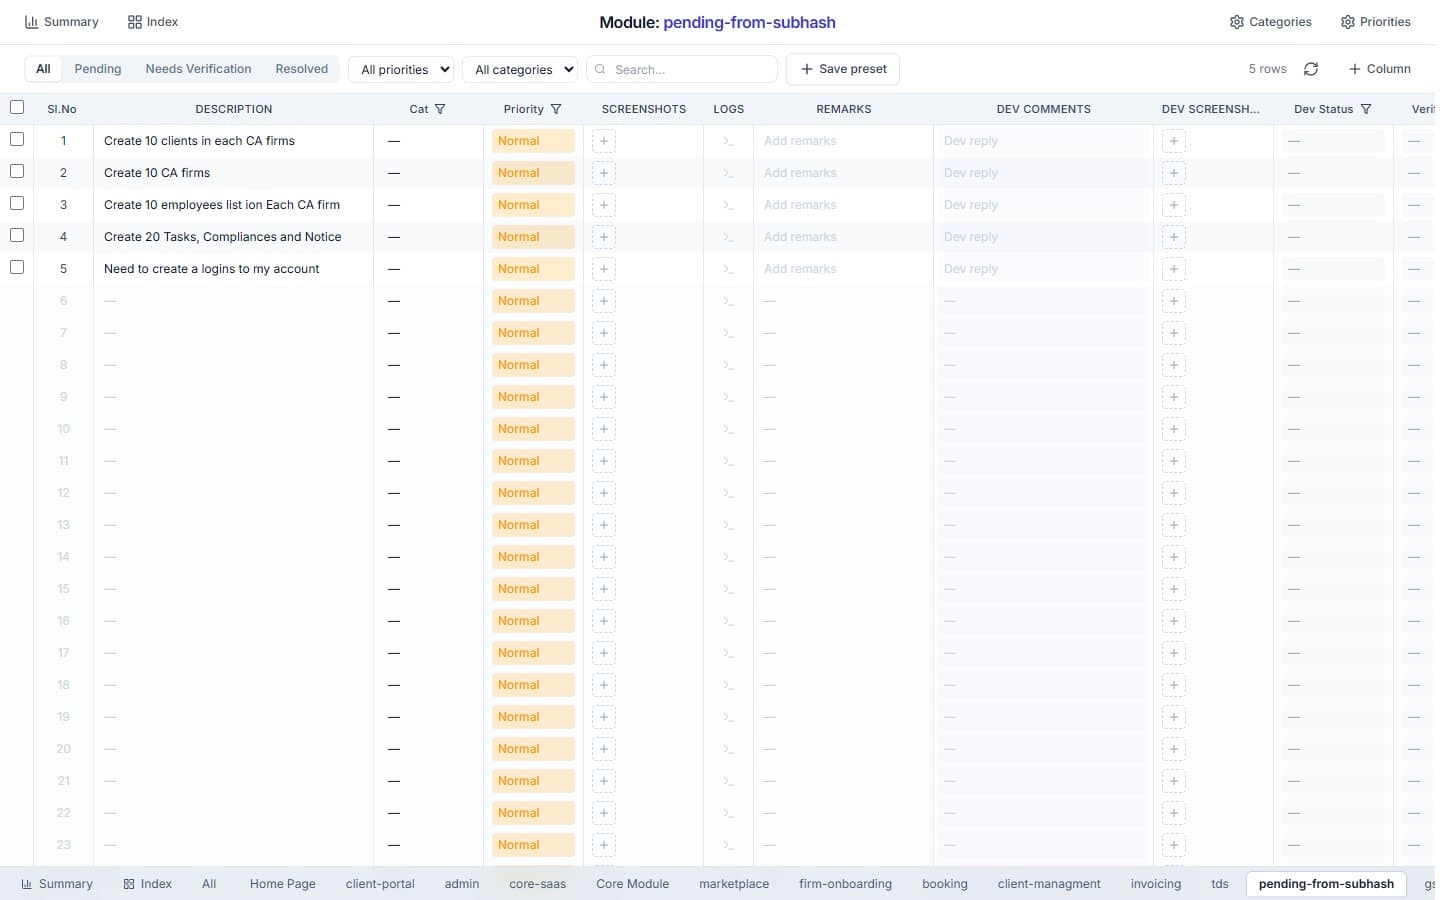Open the bottom Index tab

(147, 884)
